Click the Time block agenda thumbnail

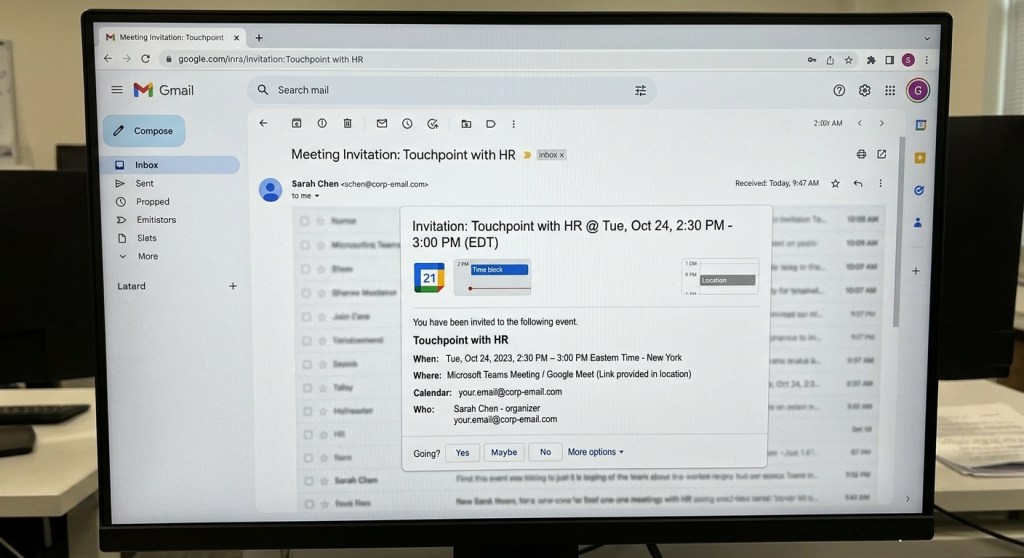(492, 277)
